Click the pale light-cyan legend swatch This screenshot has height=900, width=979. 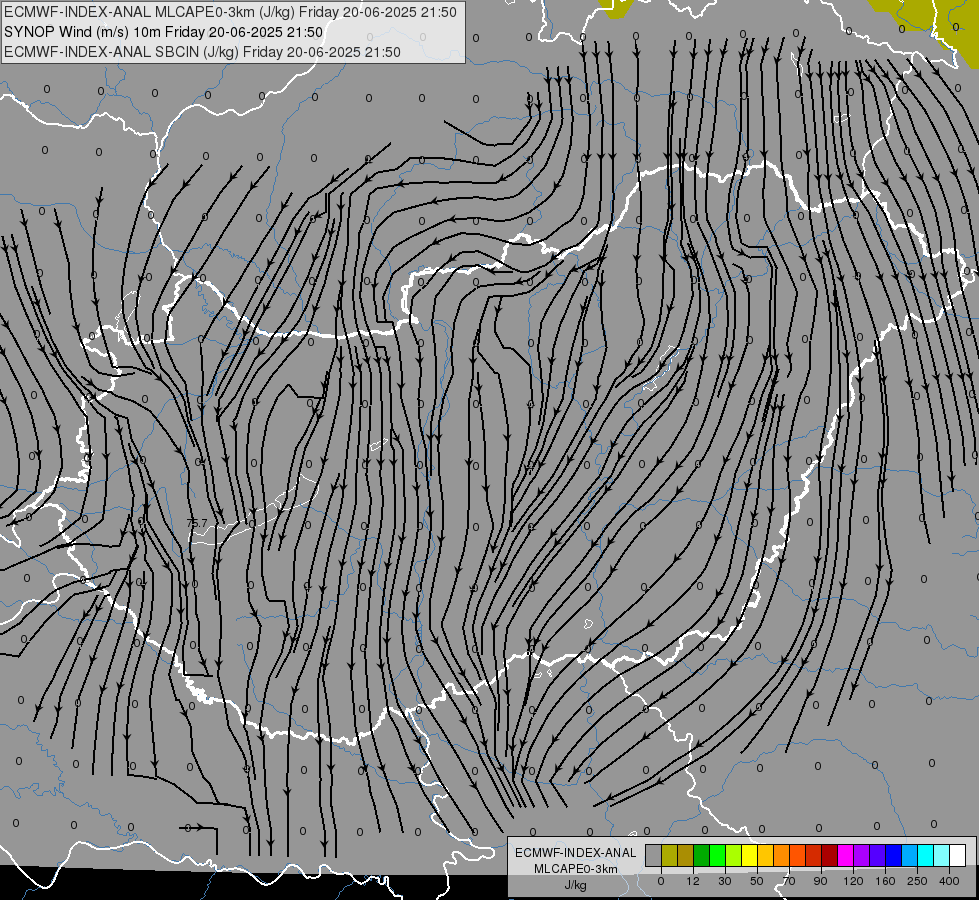click(942, 855)
